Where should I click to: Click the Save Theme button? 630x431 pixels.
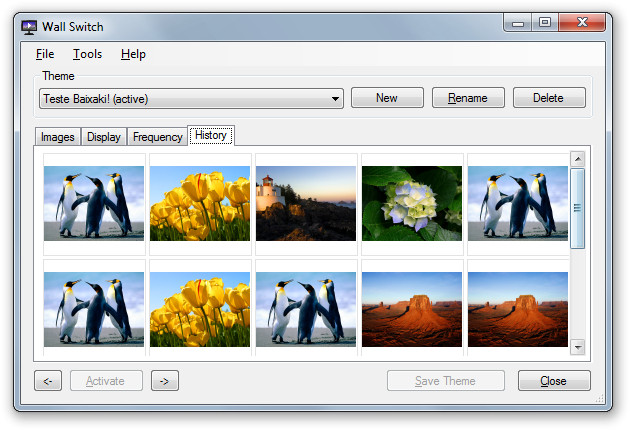(x=446, y=380)
